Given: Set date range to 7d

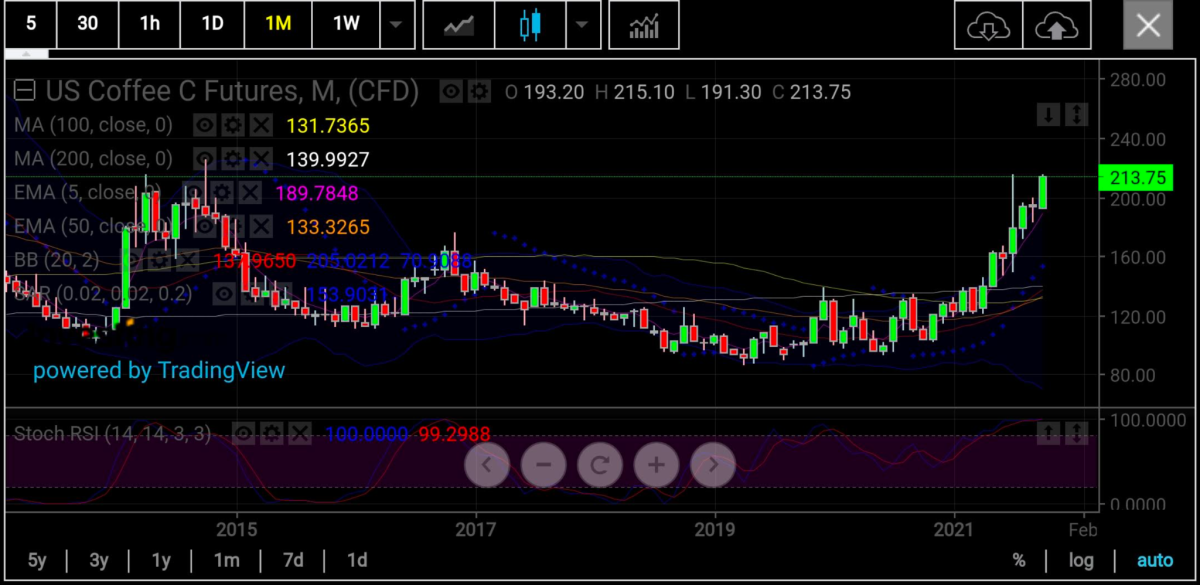Looking at the screenshot, I should [x=293, y=560].
